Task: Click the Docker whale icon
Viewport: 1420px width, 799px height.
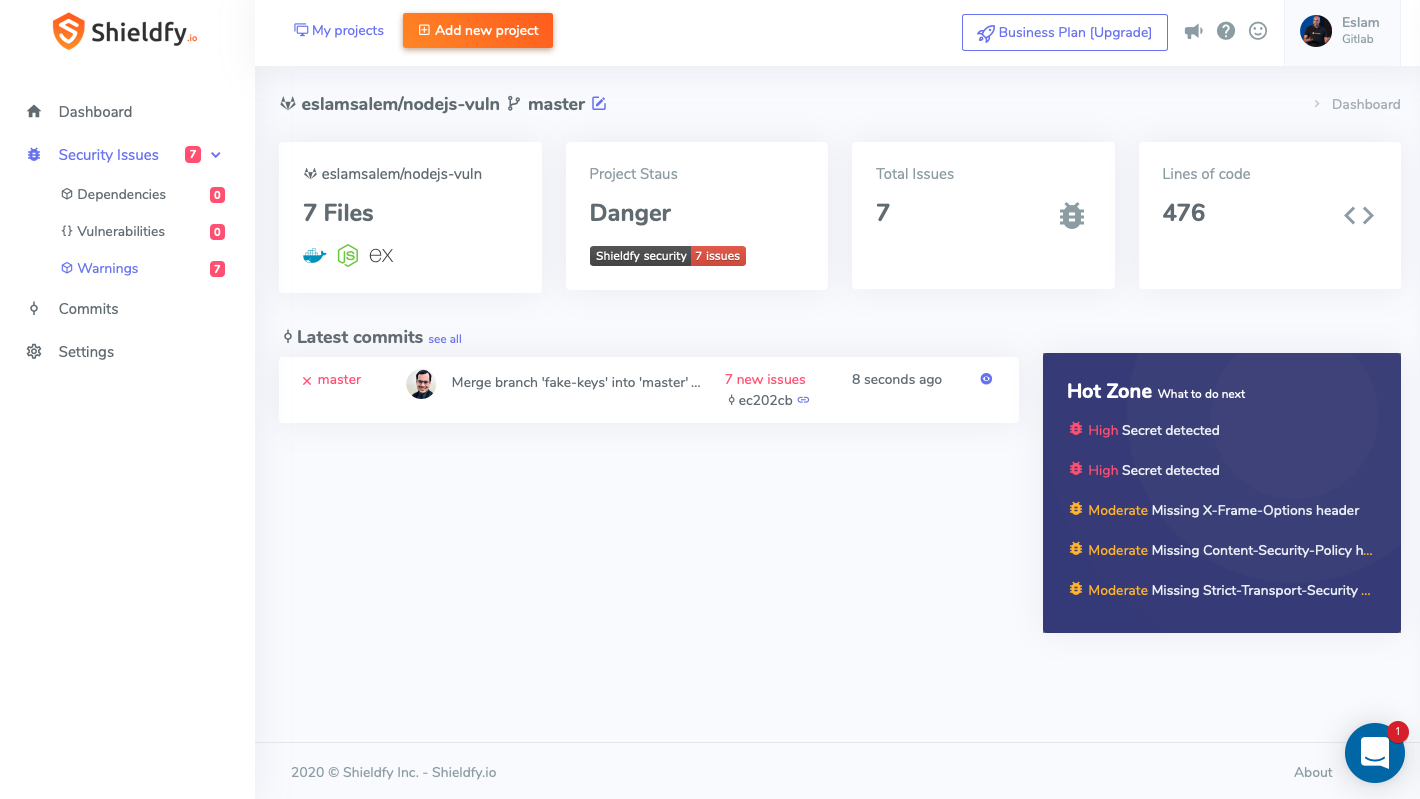Action: (x=315, y=256)
